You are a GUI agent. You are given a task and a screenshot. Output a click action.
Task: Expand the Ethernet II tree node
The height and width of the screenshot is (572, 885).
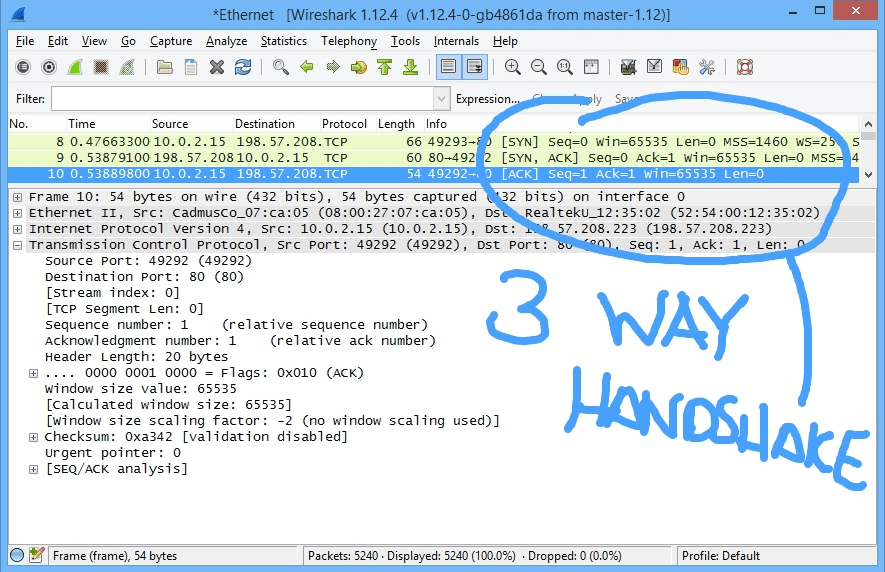coord(18,213)
